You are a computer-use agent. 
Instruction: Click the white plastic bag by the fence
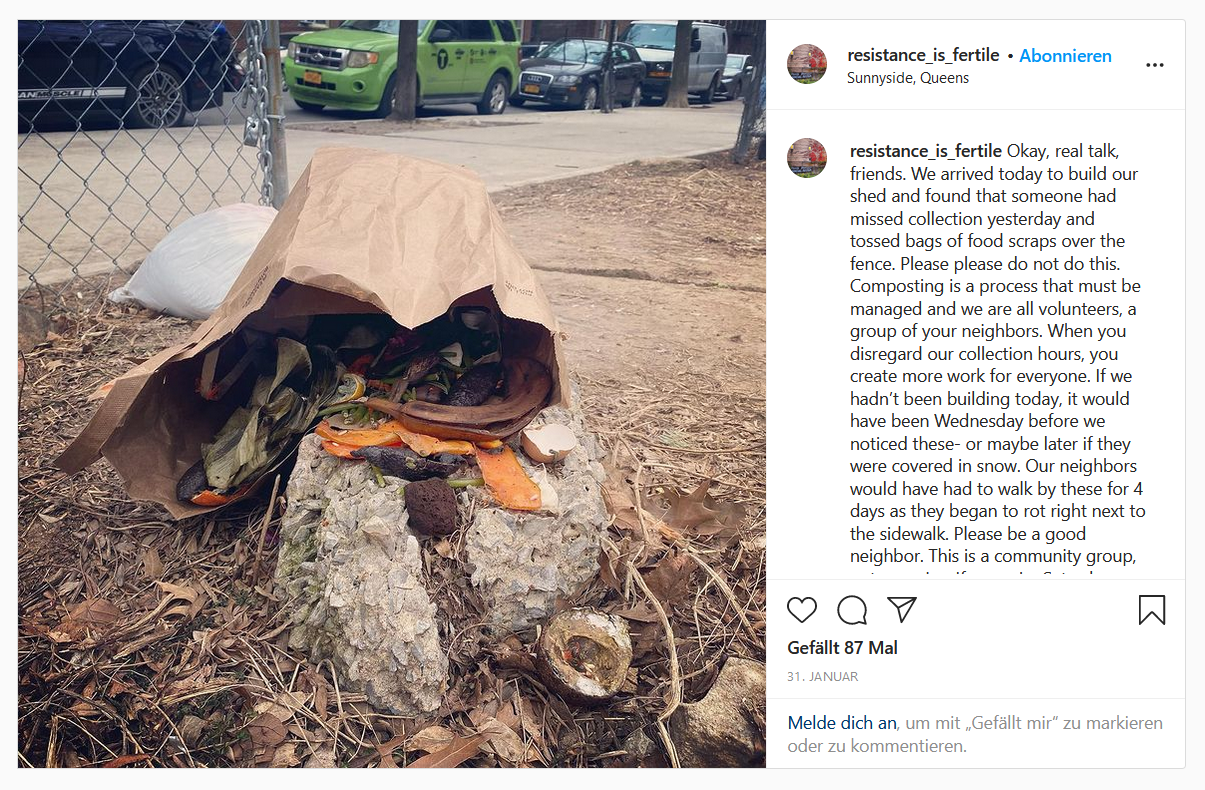point(195,260)
